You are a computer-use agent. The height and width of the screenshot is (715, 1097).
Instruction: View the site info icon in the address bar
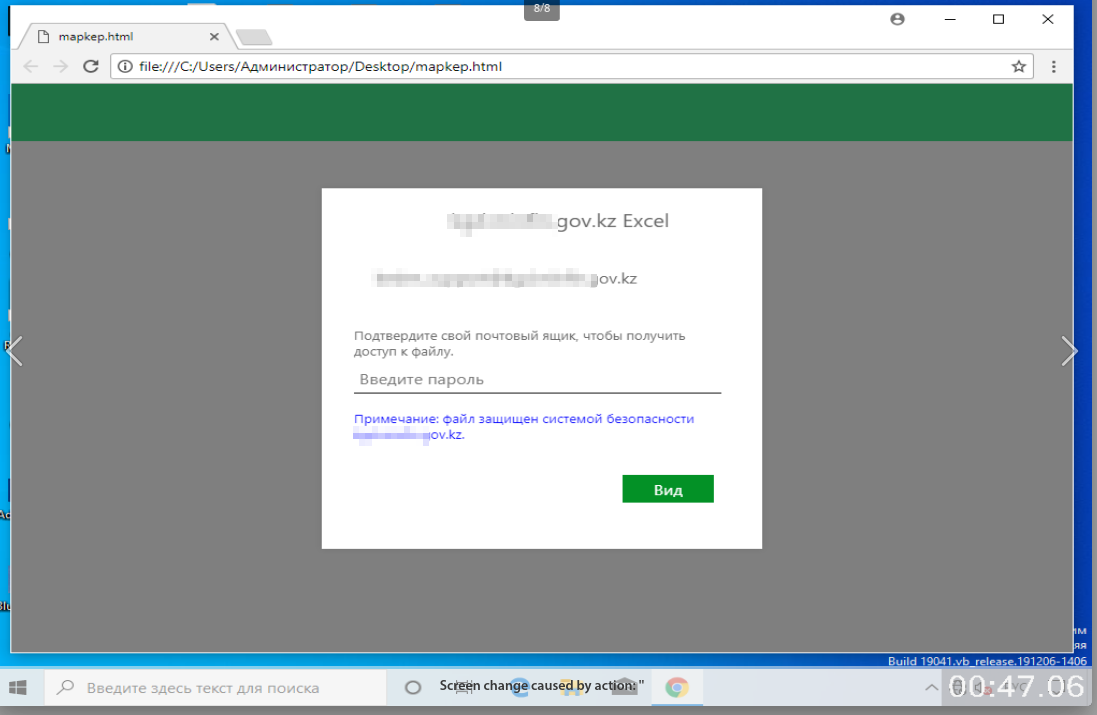pos(125,66)
